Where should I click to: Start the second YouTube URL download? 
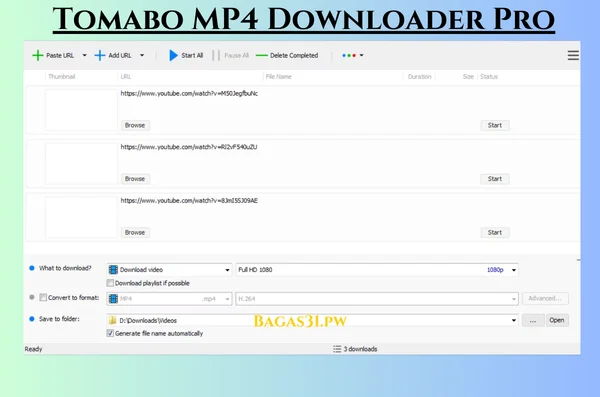(495, 179)
